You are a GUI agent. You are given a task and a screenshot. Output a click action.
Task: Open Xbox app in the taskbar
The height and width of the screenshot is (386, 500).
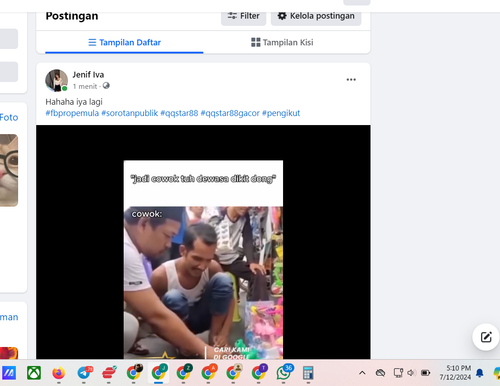[34, 373]
